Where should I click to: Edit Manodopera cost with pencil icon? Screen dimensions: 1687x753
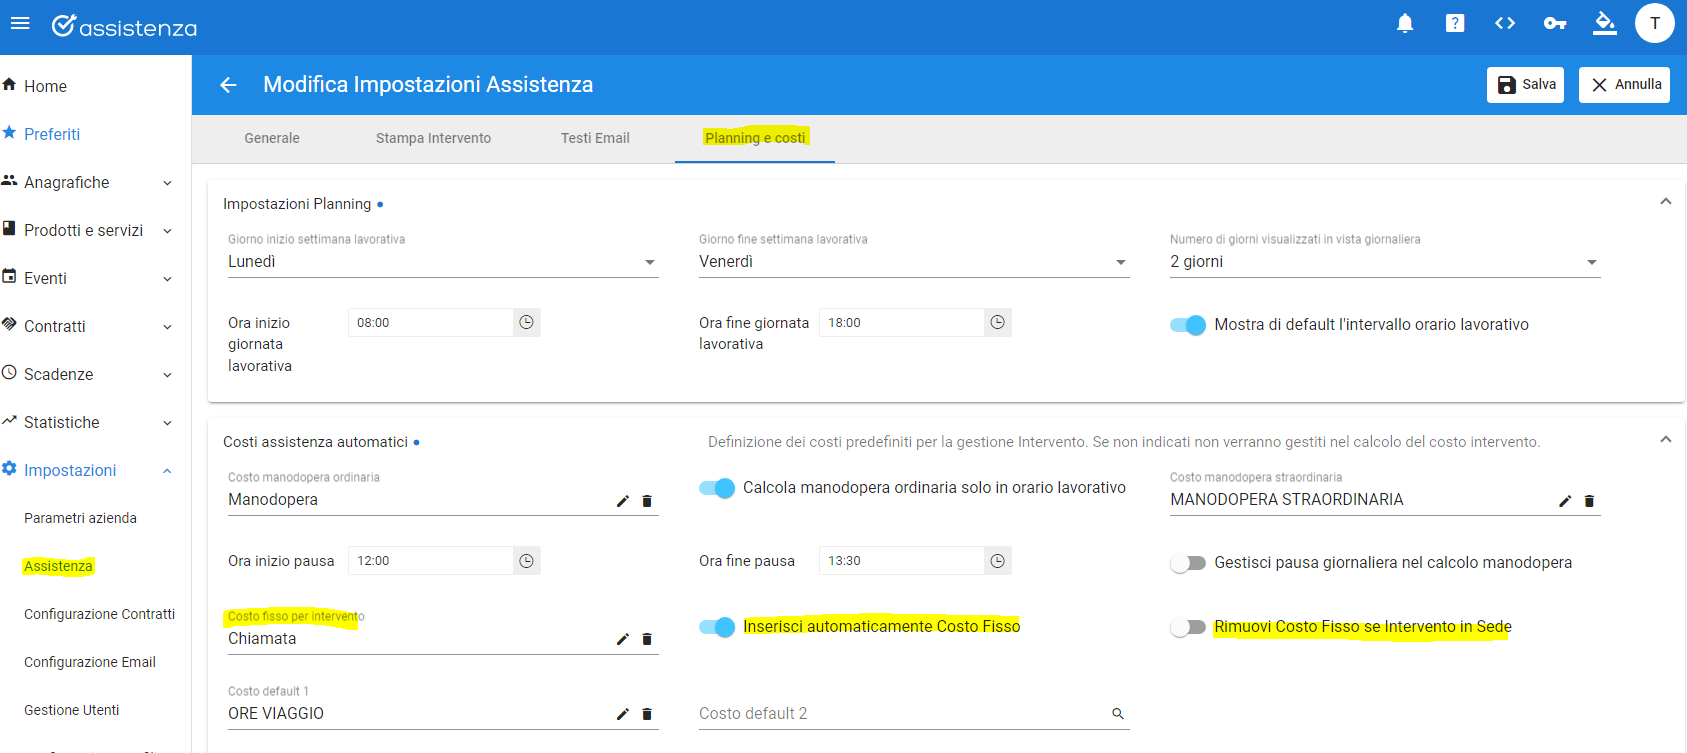point(623,501)
